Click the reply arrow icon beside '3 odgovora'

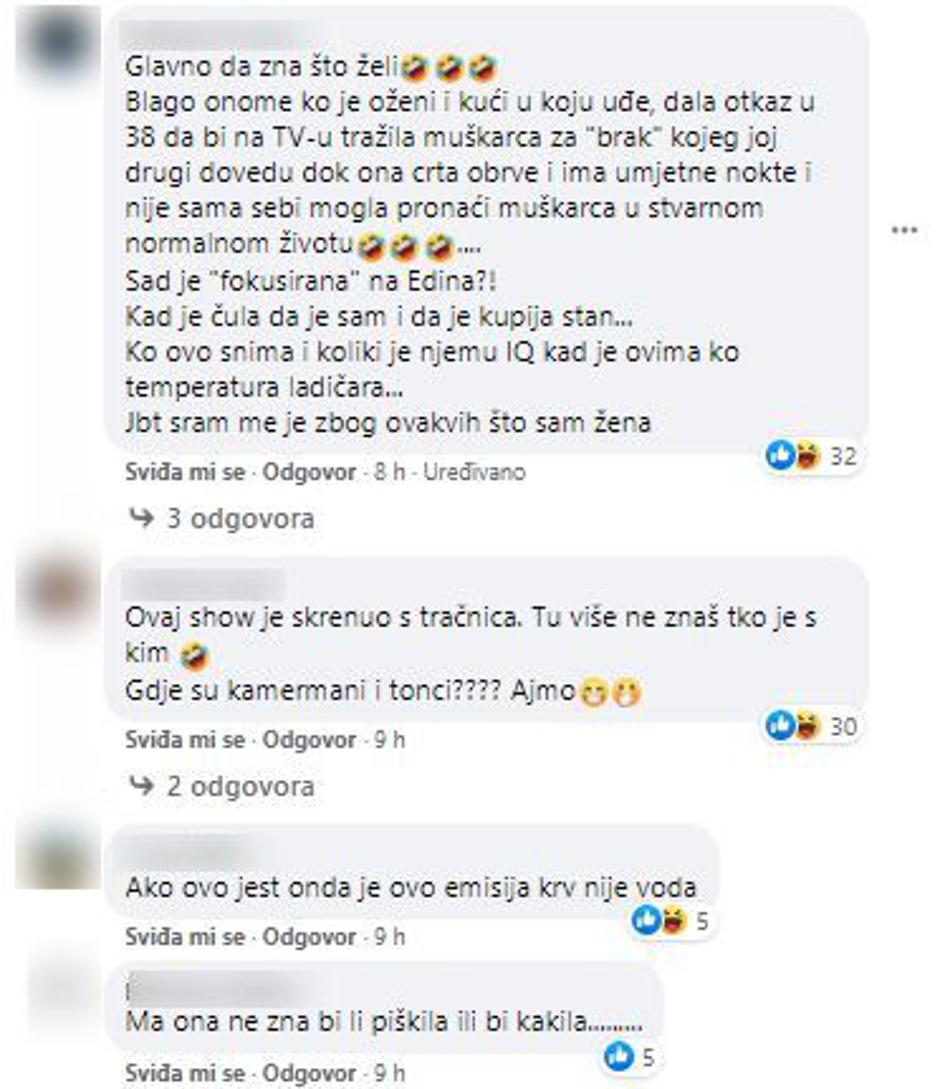pyautogui.click(x=142, y=517)
